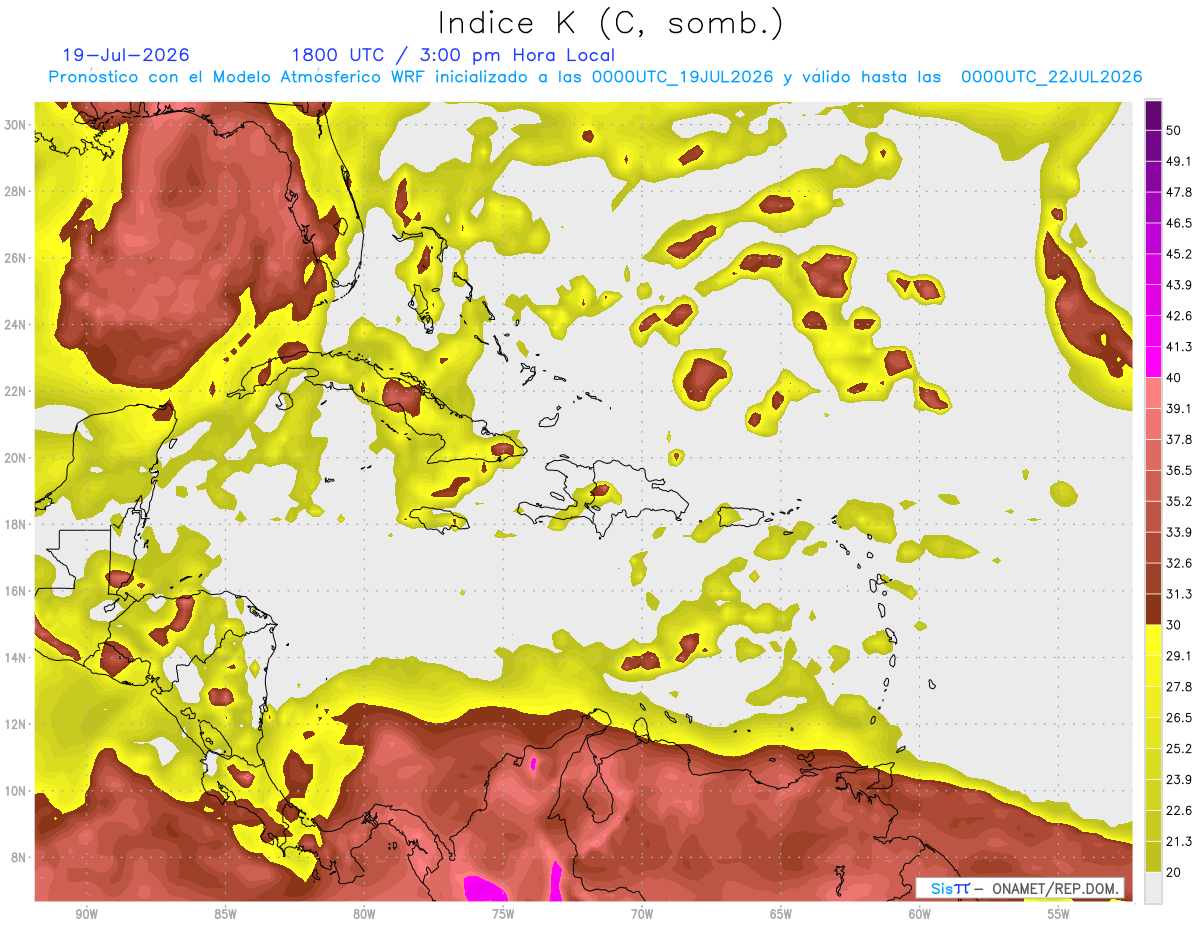Viewport: 1200px width, 927px height.
Task: Click the "85W" longitude label
Action: click(225, 914)
